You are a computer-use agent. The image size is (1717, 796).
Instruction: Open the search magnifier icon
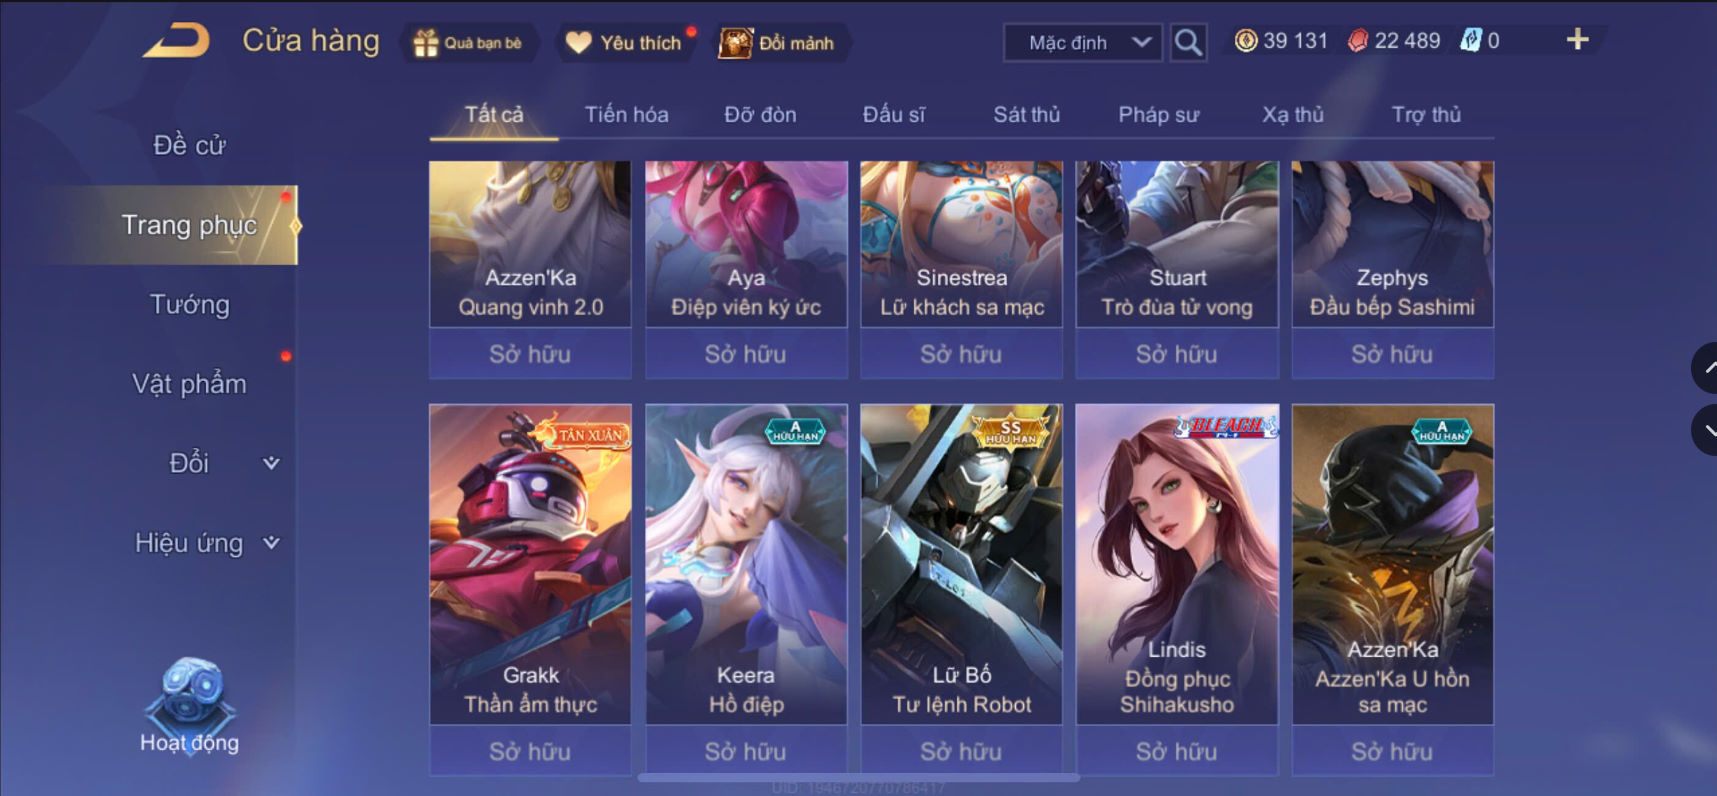tap(1188, 42)
